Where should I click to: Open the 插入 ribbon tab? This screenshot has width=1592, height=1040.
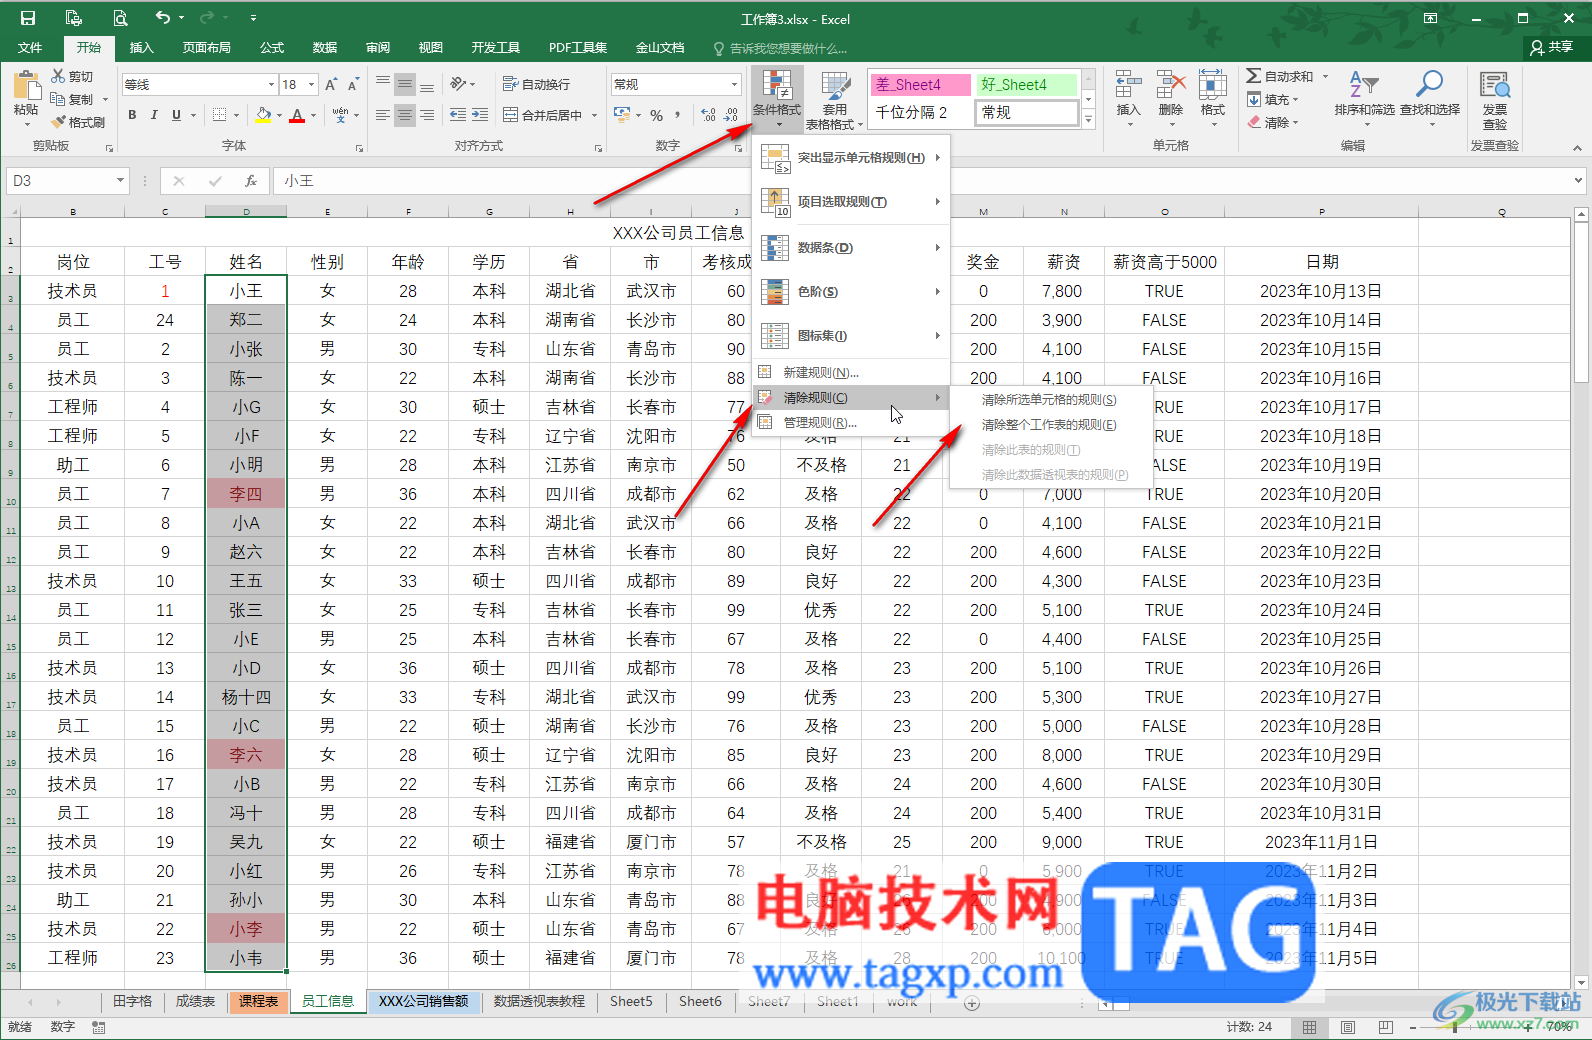point(142,48)
